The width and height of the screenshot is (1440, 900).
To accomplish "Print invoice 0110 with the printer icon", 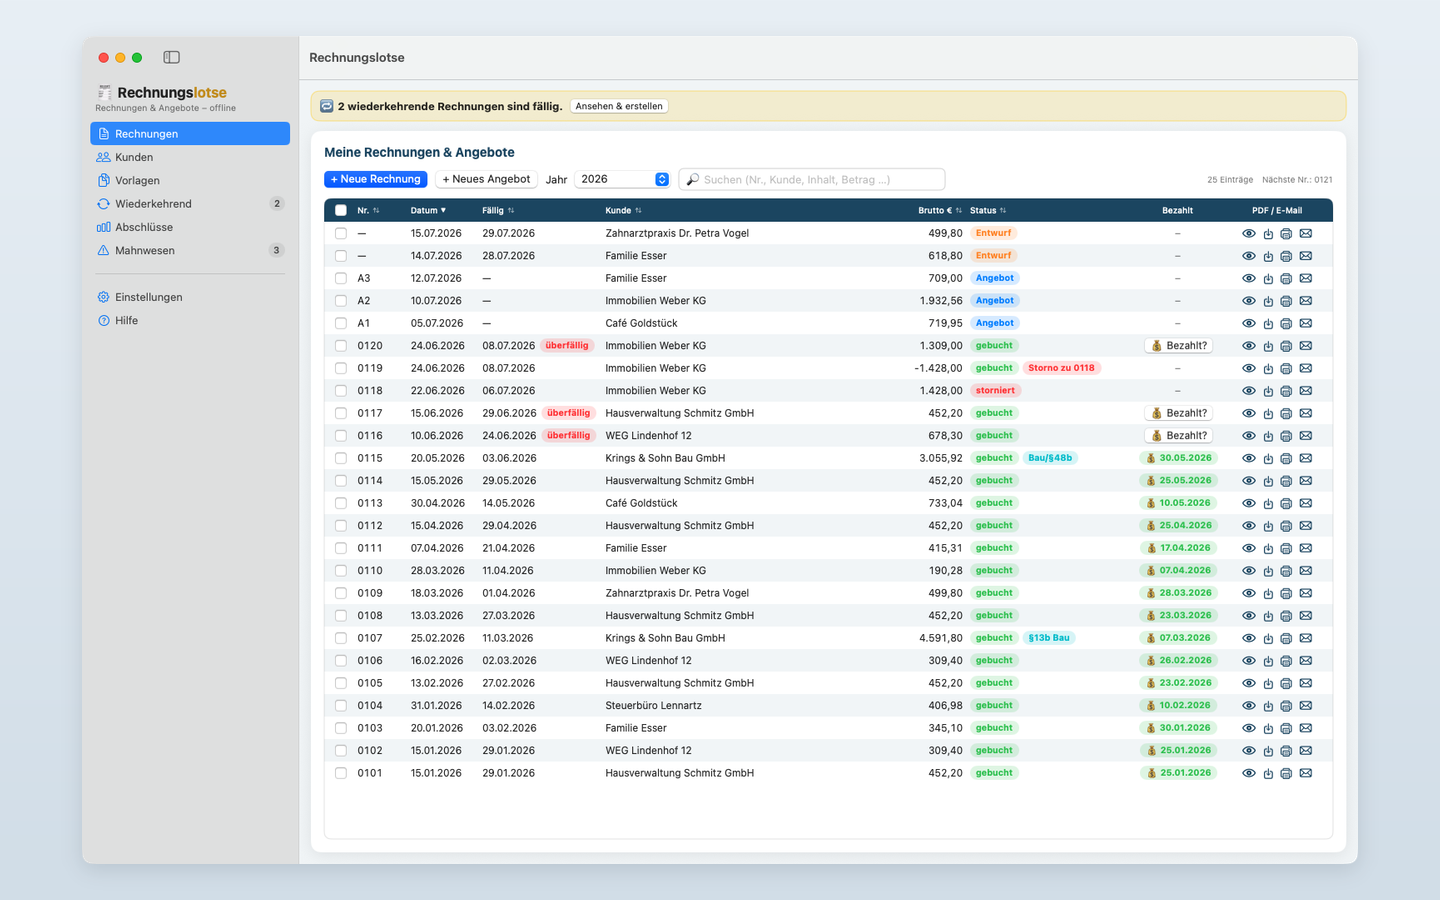I will [1286, 571].
